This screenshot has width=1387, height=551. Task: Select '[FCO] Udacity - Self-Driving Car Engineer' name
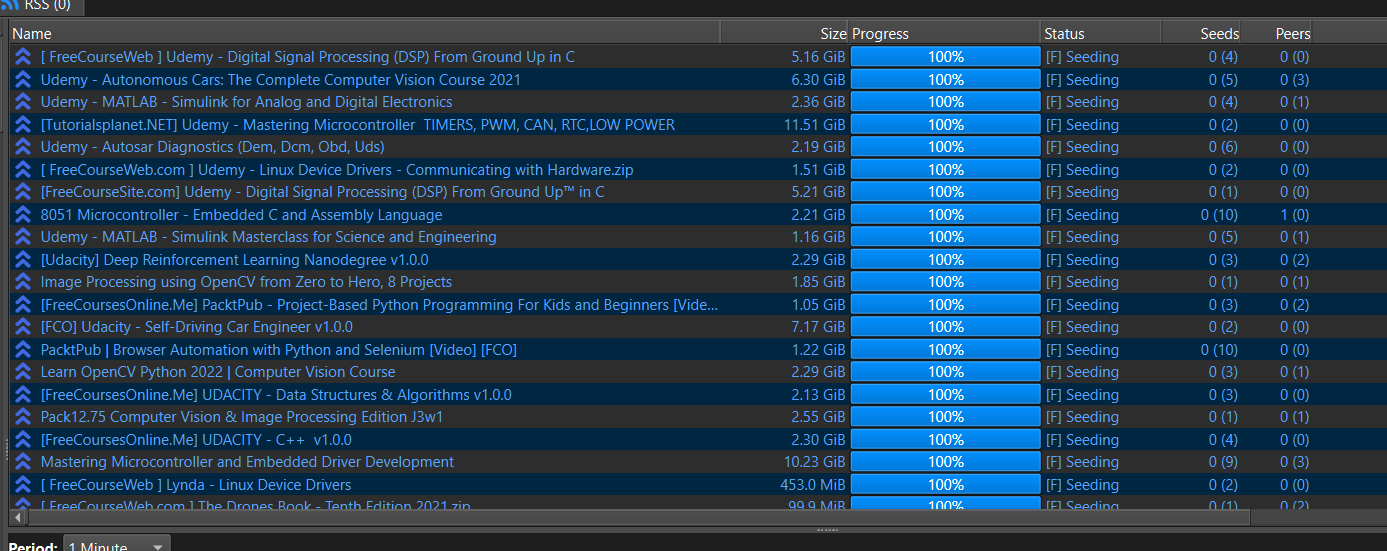click(197, 327)
